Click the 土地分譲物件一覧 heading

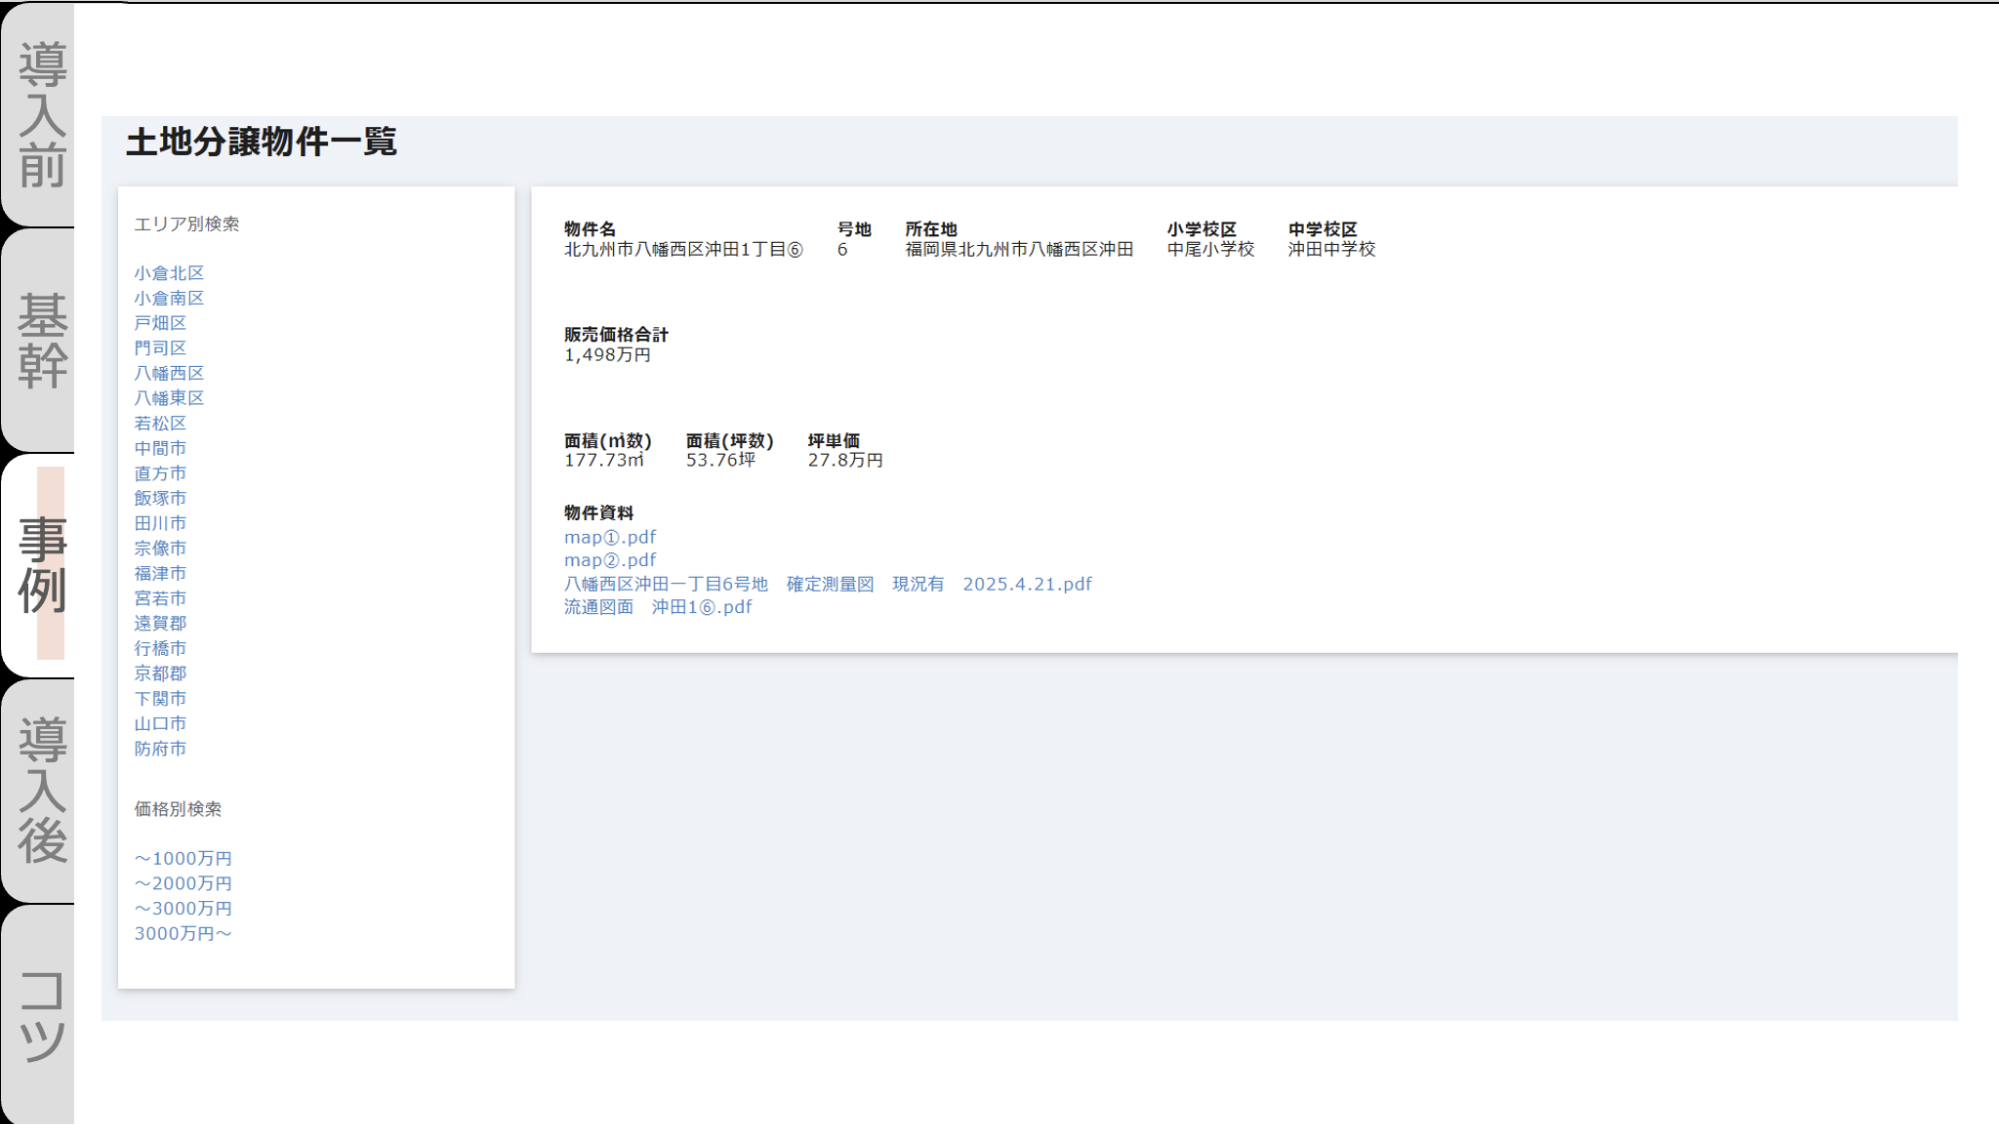(261, 142)
